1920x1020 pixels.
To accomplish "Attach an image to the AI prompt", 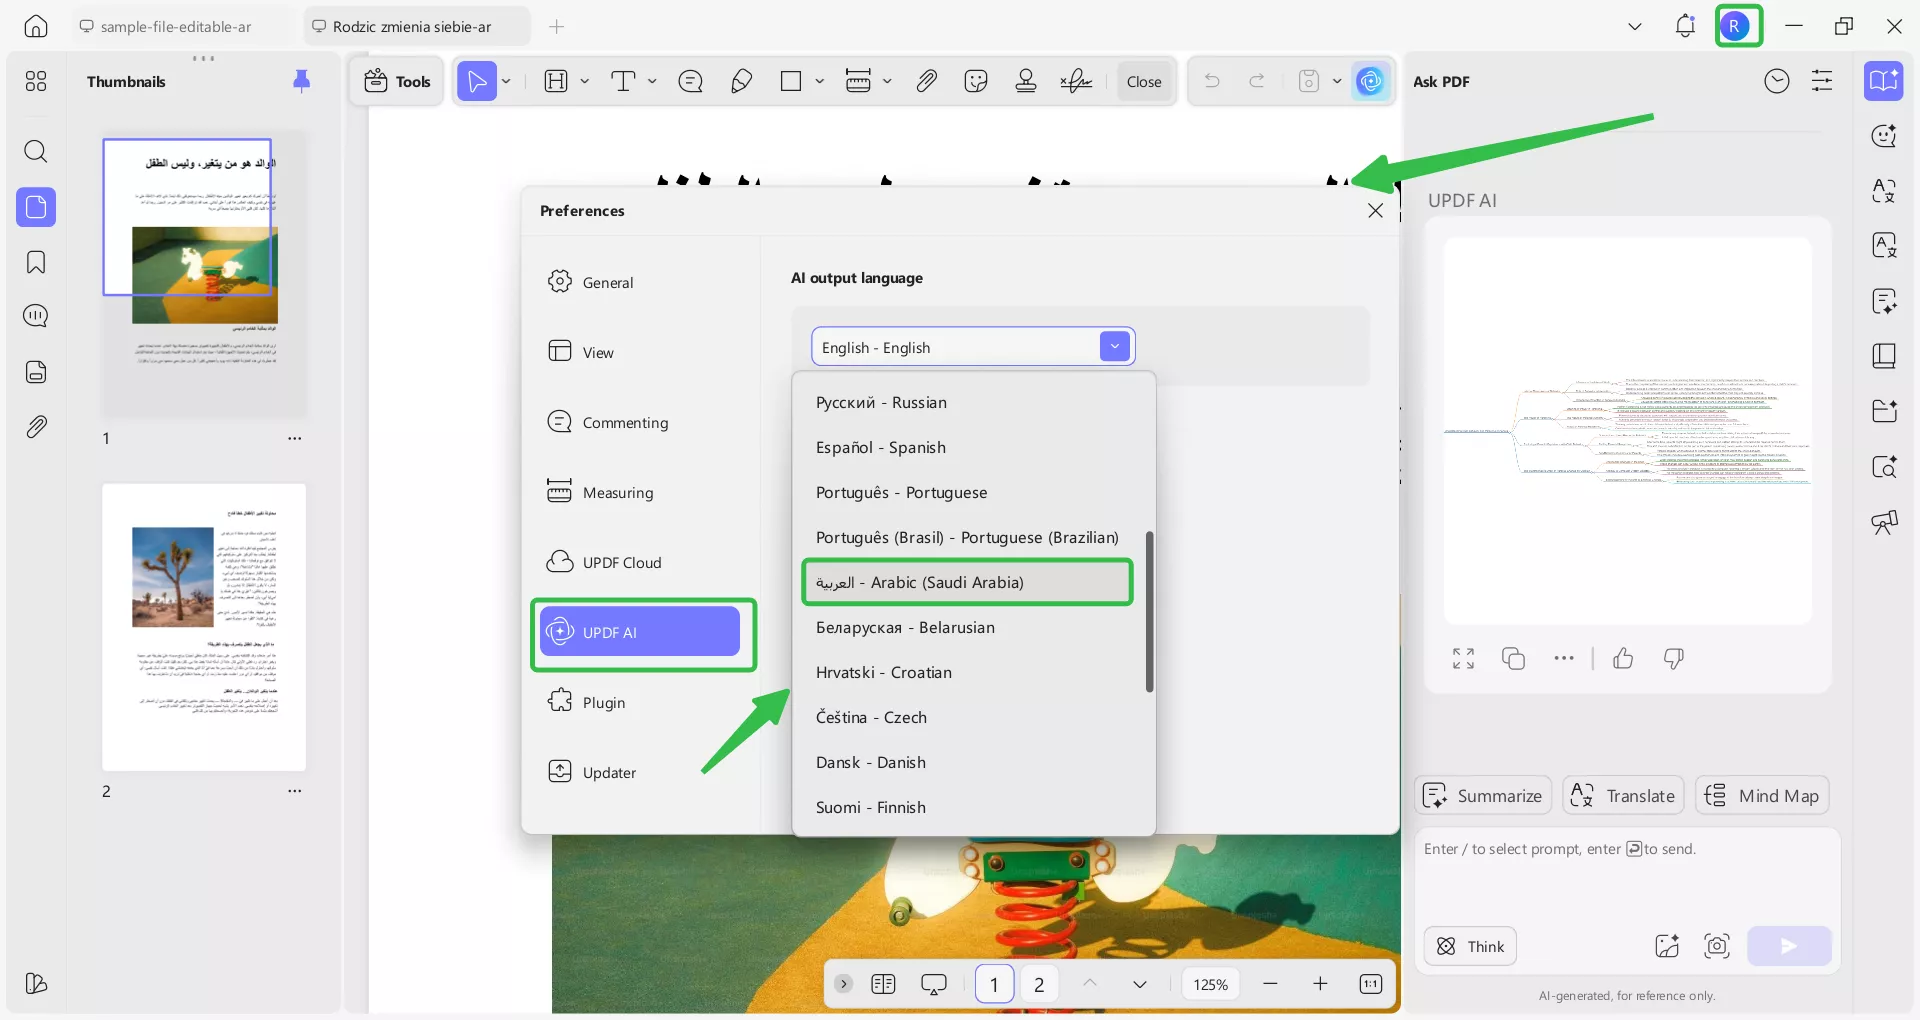I will (1667, 946).
